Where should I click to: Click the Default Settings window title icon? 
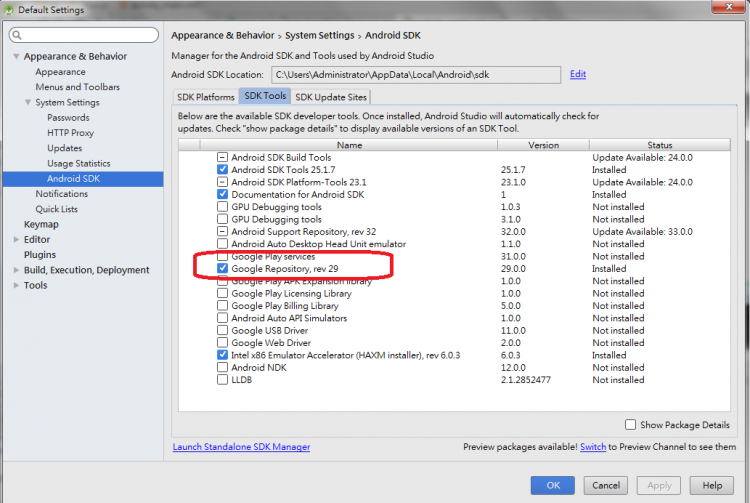11,10
